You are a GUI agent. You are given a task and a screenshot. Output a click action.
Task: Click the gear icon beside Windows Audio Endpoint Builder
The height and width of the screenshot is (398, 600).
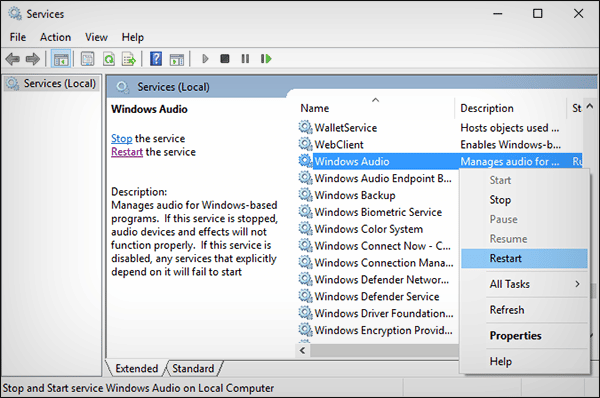(305, 178)
